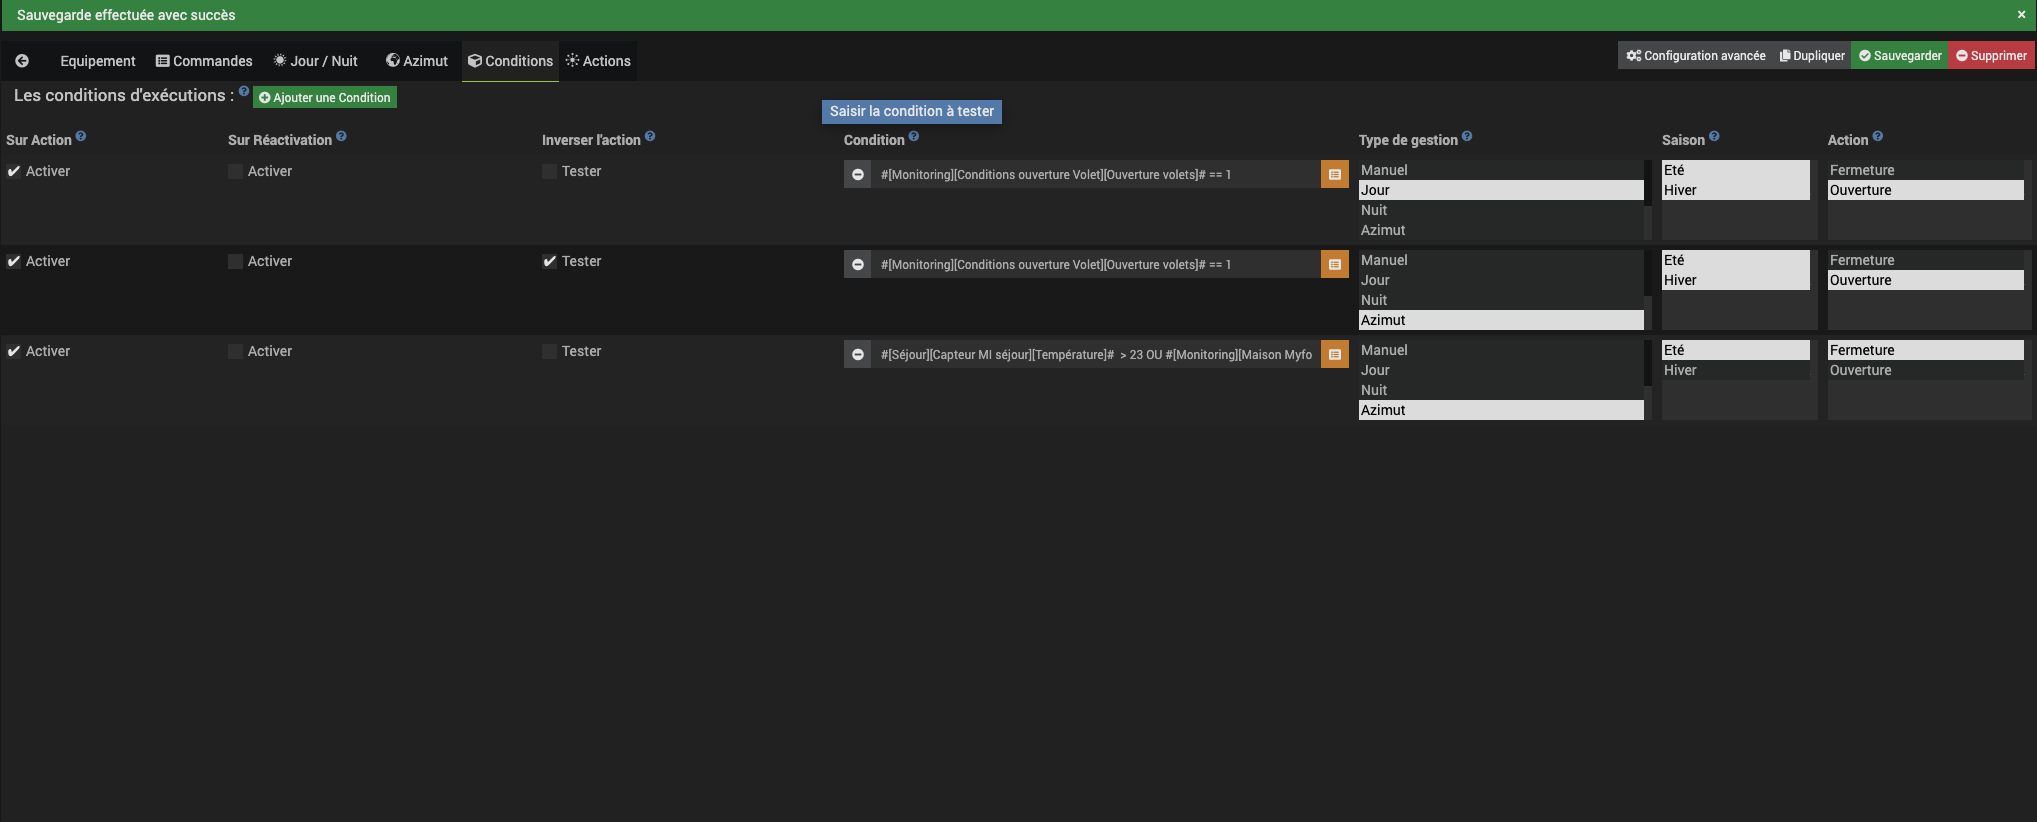
Task: Switch to the Commandes tab
Action: (204, 61)
